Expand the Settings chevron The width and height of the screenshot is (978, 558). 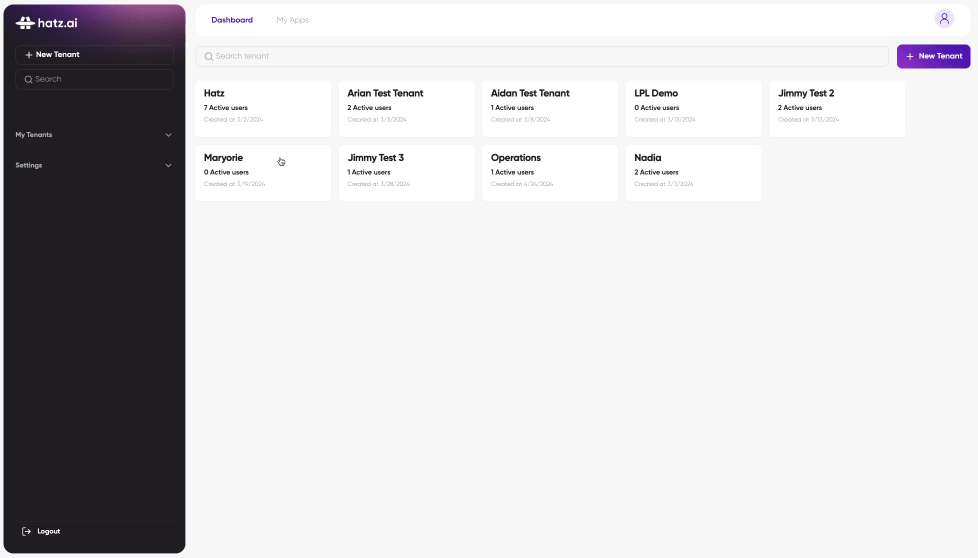pos(168,165)
